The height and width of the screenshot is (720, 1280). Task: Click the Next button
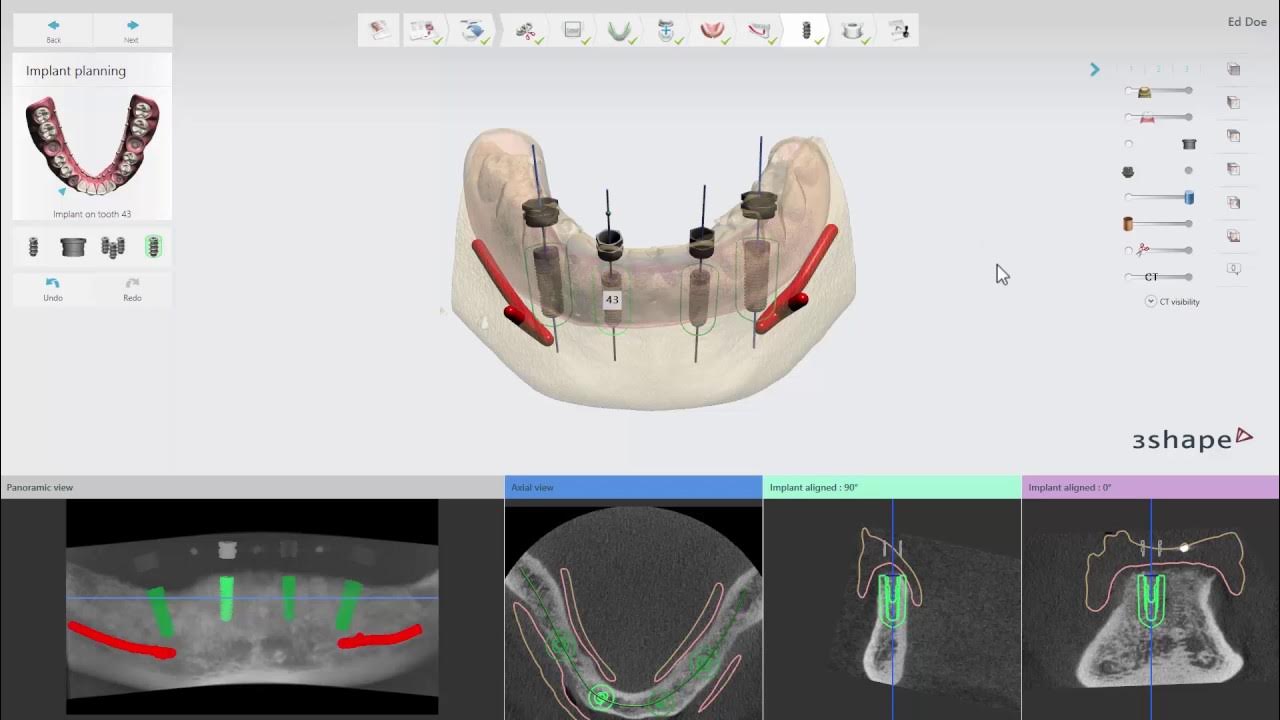[131, 27]
